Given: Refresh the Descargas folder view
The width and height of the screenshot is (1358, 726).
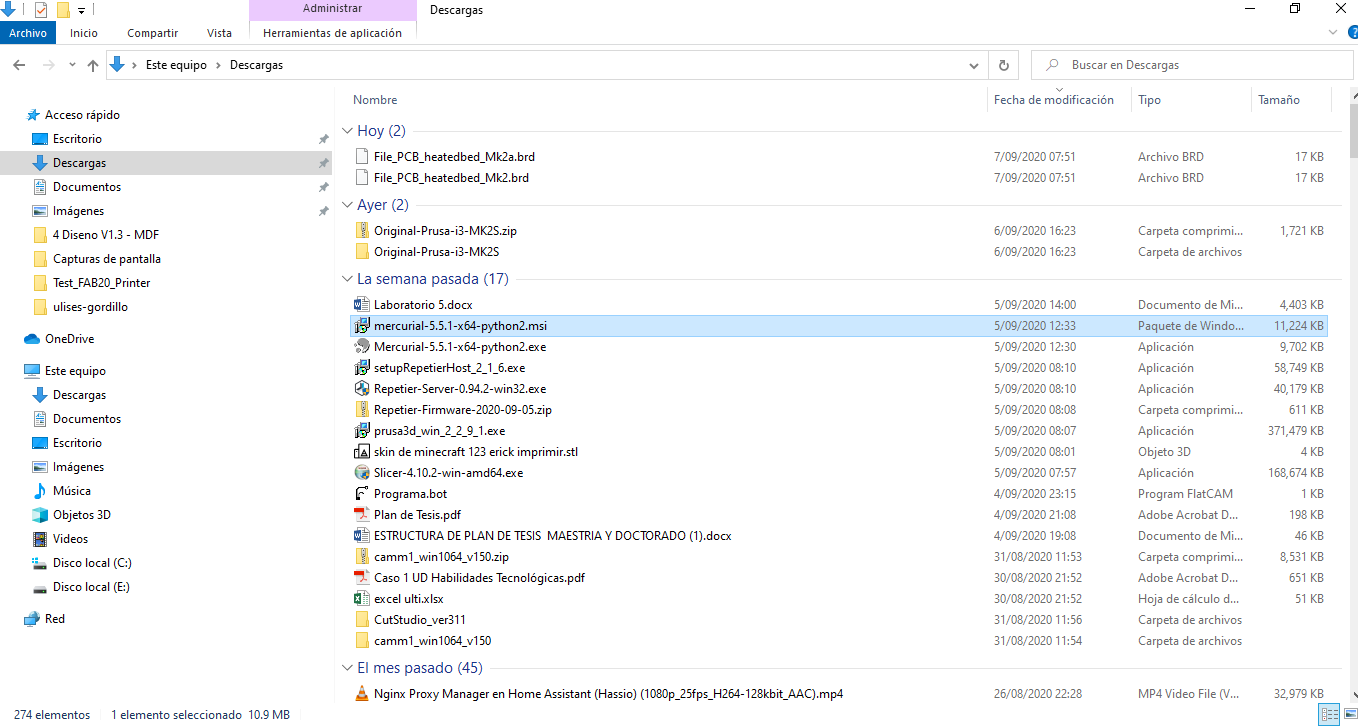Looking at the screenshot, I should pos(1004,65).
